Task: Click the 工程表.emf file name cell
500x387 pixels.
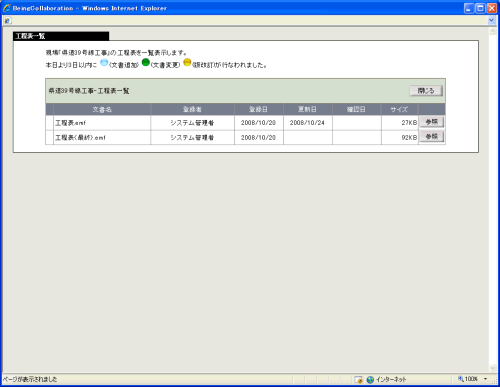Action: (x=102, y=123)
